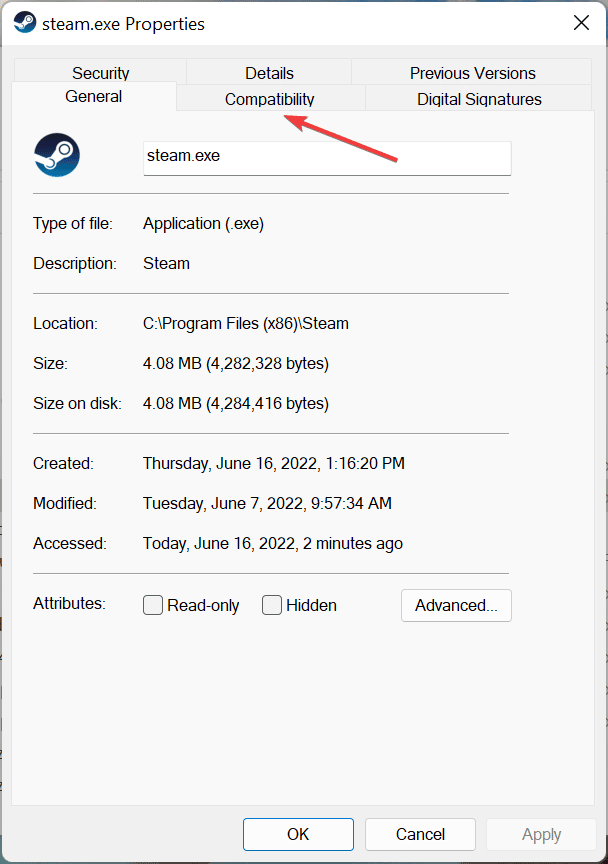Image resolution: width=608 pixels, height=864 pixels.
Task: Click the greyed-out Apply button
Action: (541, 834)
